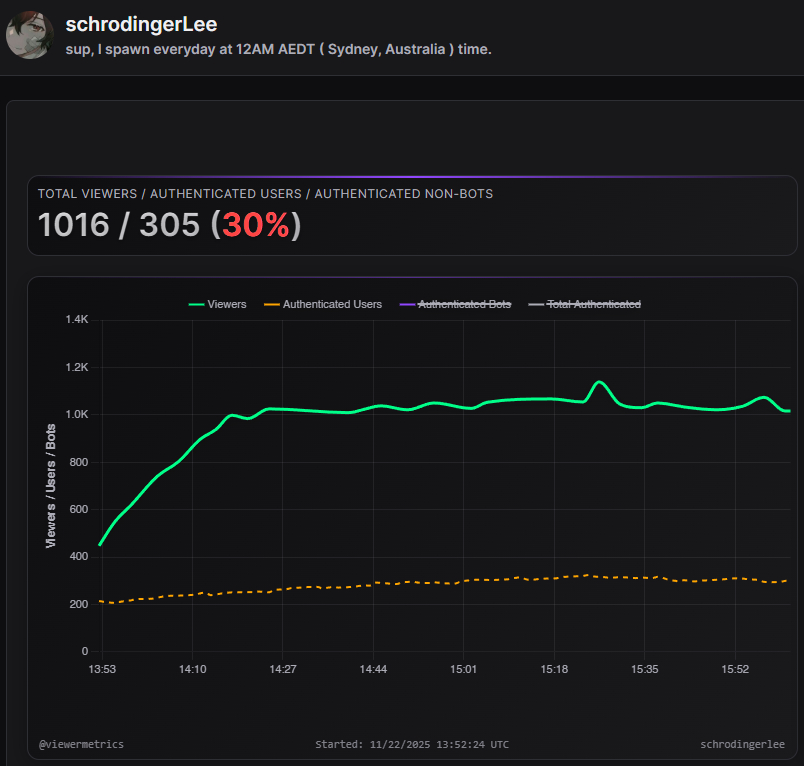
Task: Click the 14:44 time axis label
Action: pyautogui.click(x=373, y=669)
